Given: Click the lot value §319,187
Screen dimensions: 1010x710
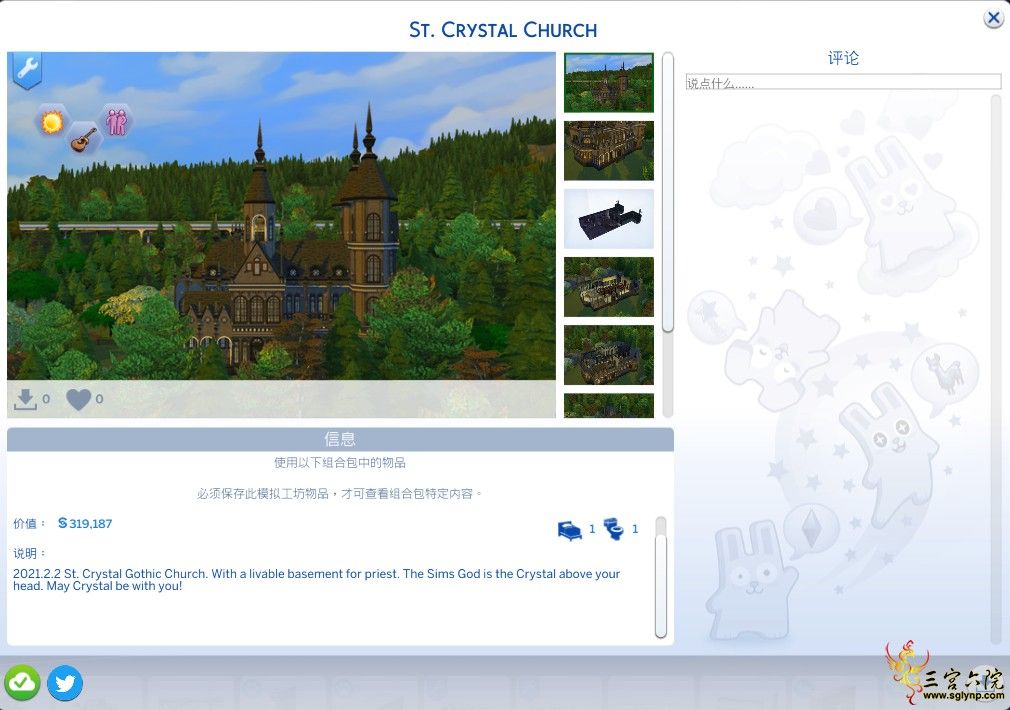Looking at the screenshot, I should coord(85,524).
